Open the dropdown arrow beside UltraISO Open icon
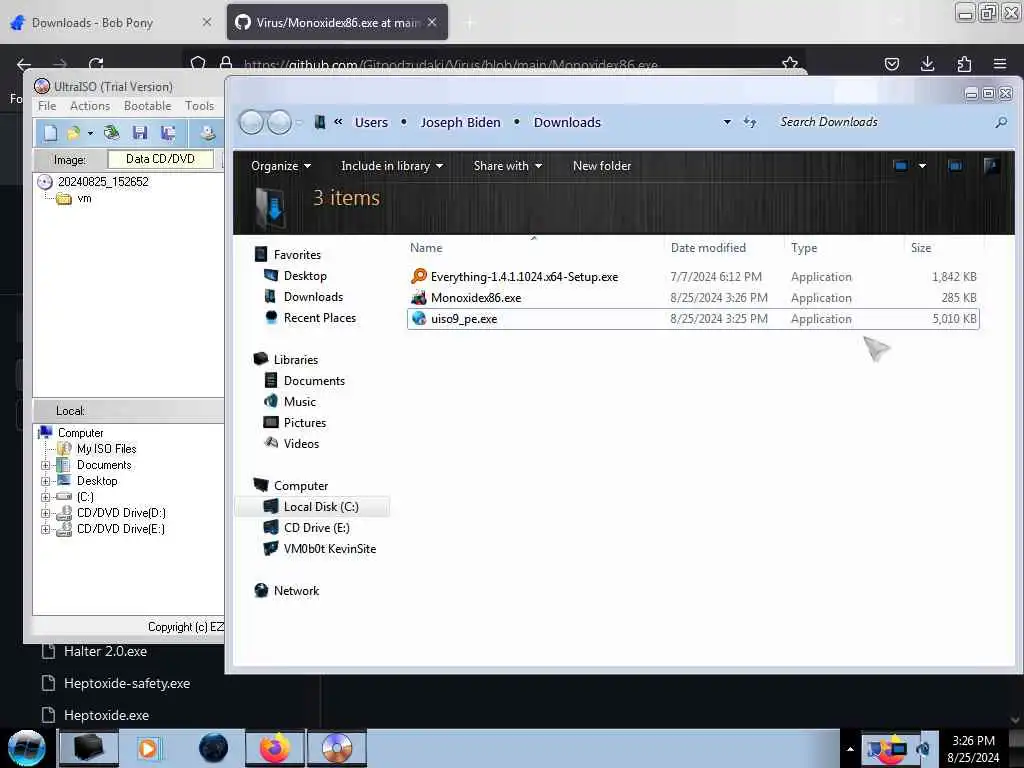This screenshot has width=1024, height=768. click(90, 133)
